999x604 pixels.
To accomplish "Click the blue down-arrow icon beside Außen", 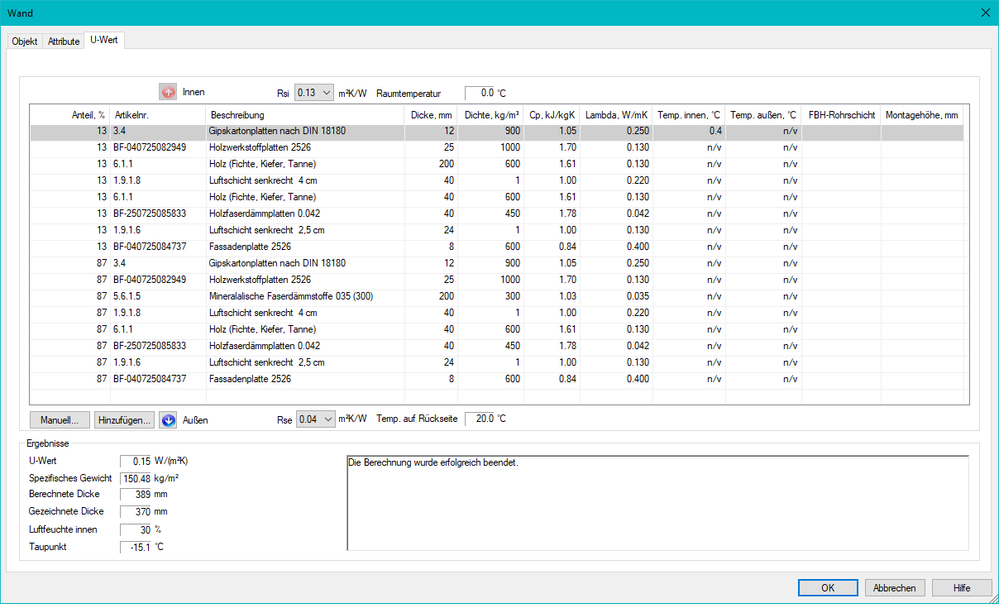I will 168,420.
